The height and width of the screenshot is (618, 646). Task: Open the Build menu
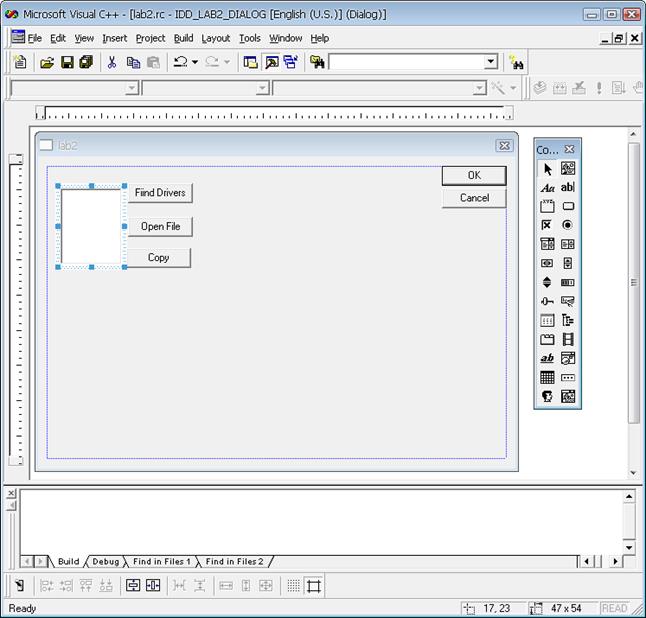coord(183,38)
